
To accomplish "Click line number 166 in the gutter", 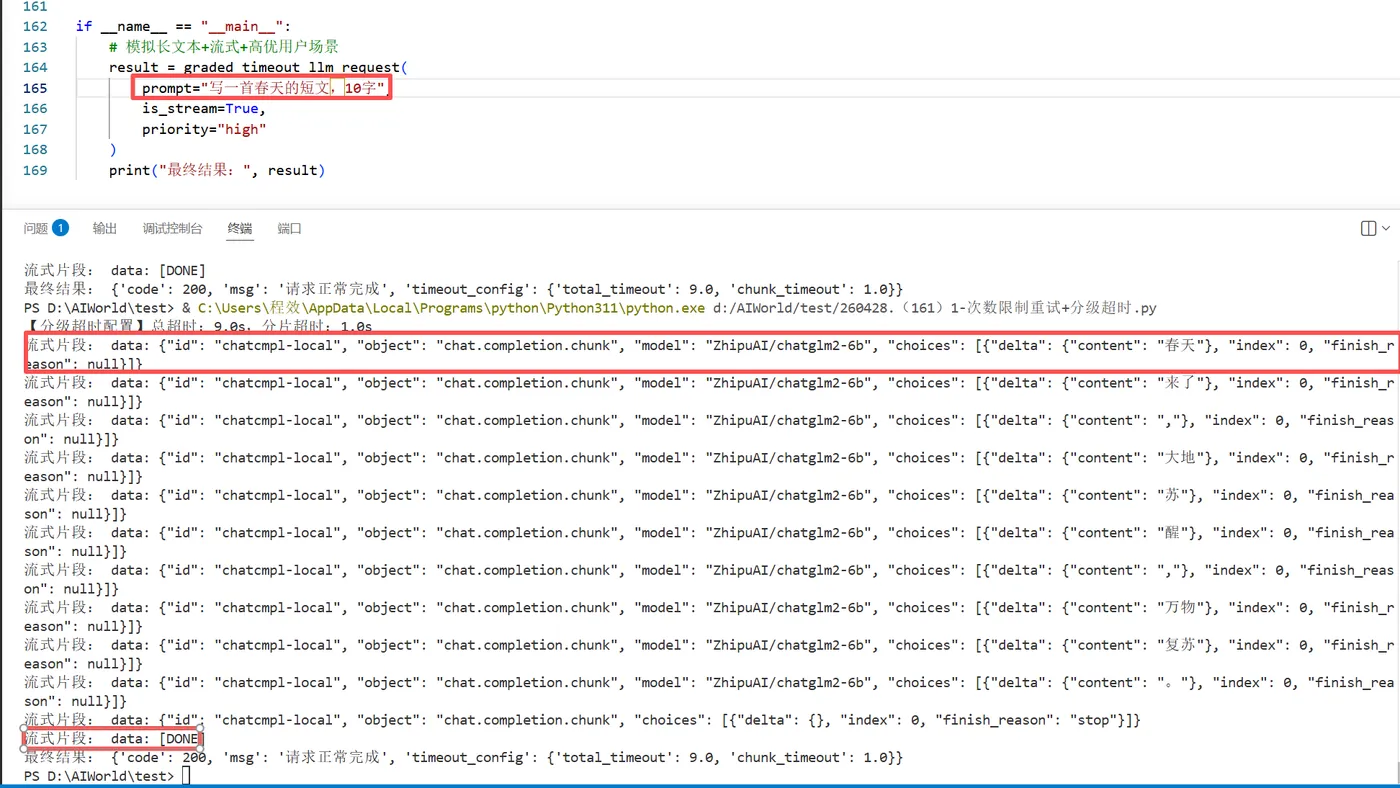I will click(x=35, y=108).
